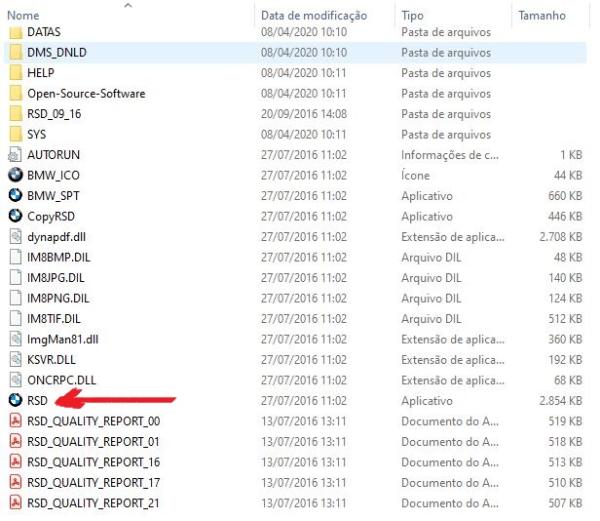600x521 pixels.
Task: Click the 446 KB size of CopyRSD
Action: (x=565, y=217)
